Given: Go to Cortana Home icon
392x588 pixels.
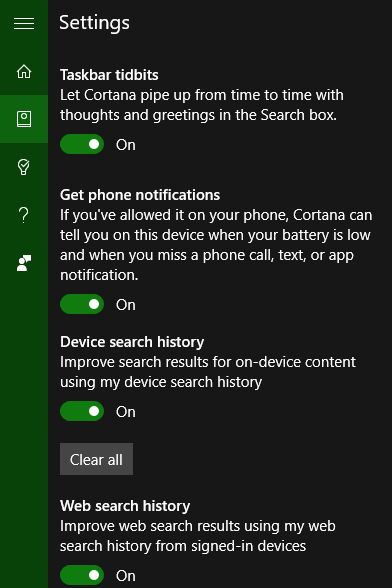Looking at the screenshot, I should 24,71.
